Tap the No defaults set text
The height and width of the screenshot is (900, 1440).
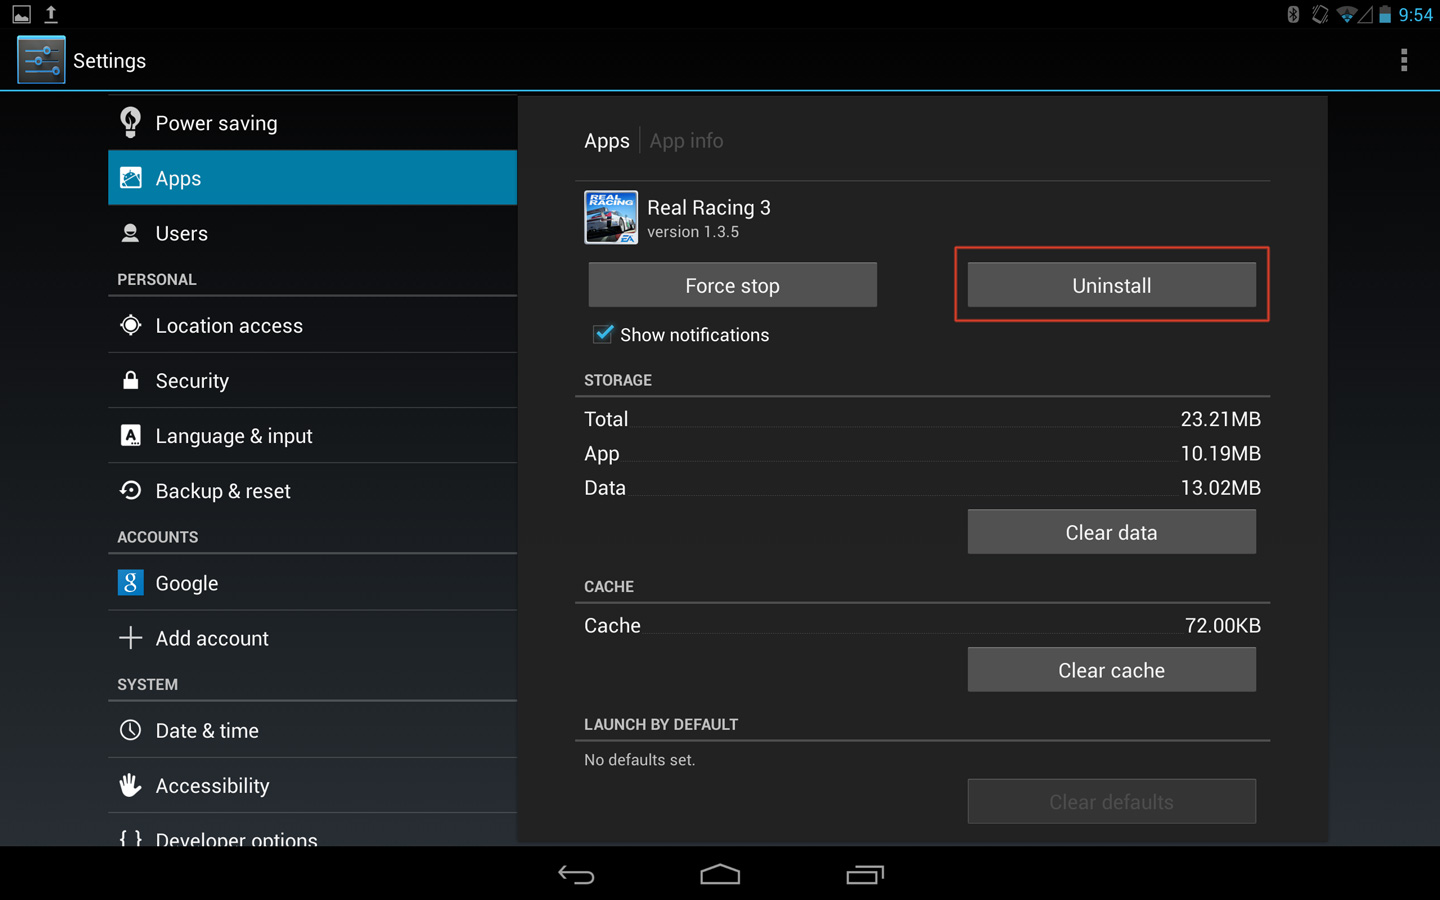[640, 760]
